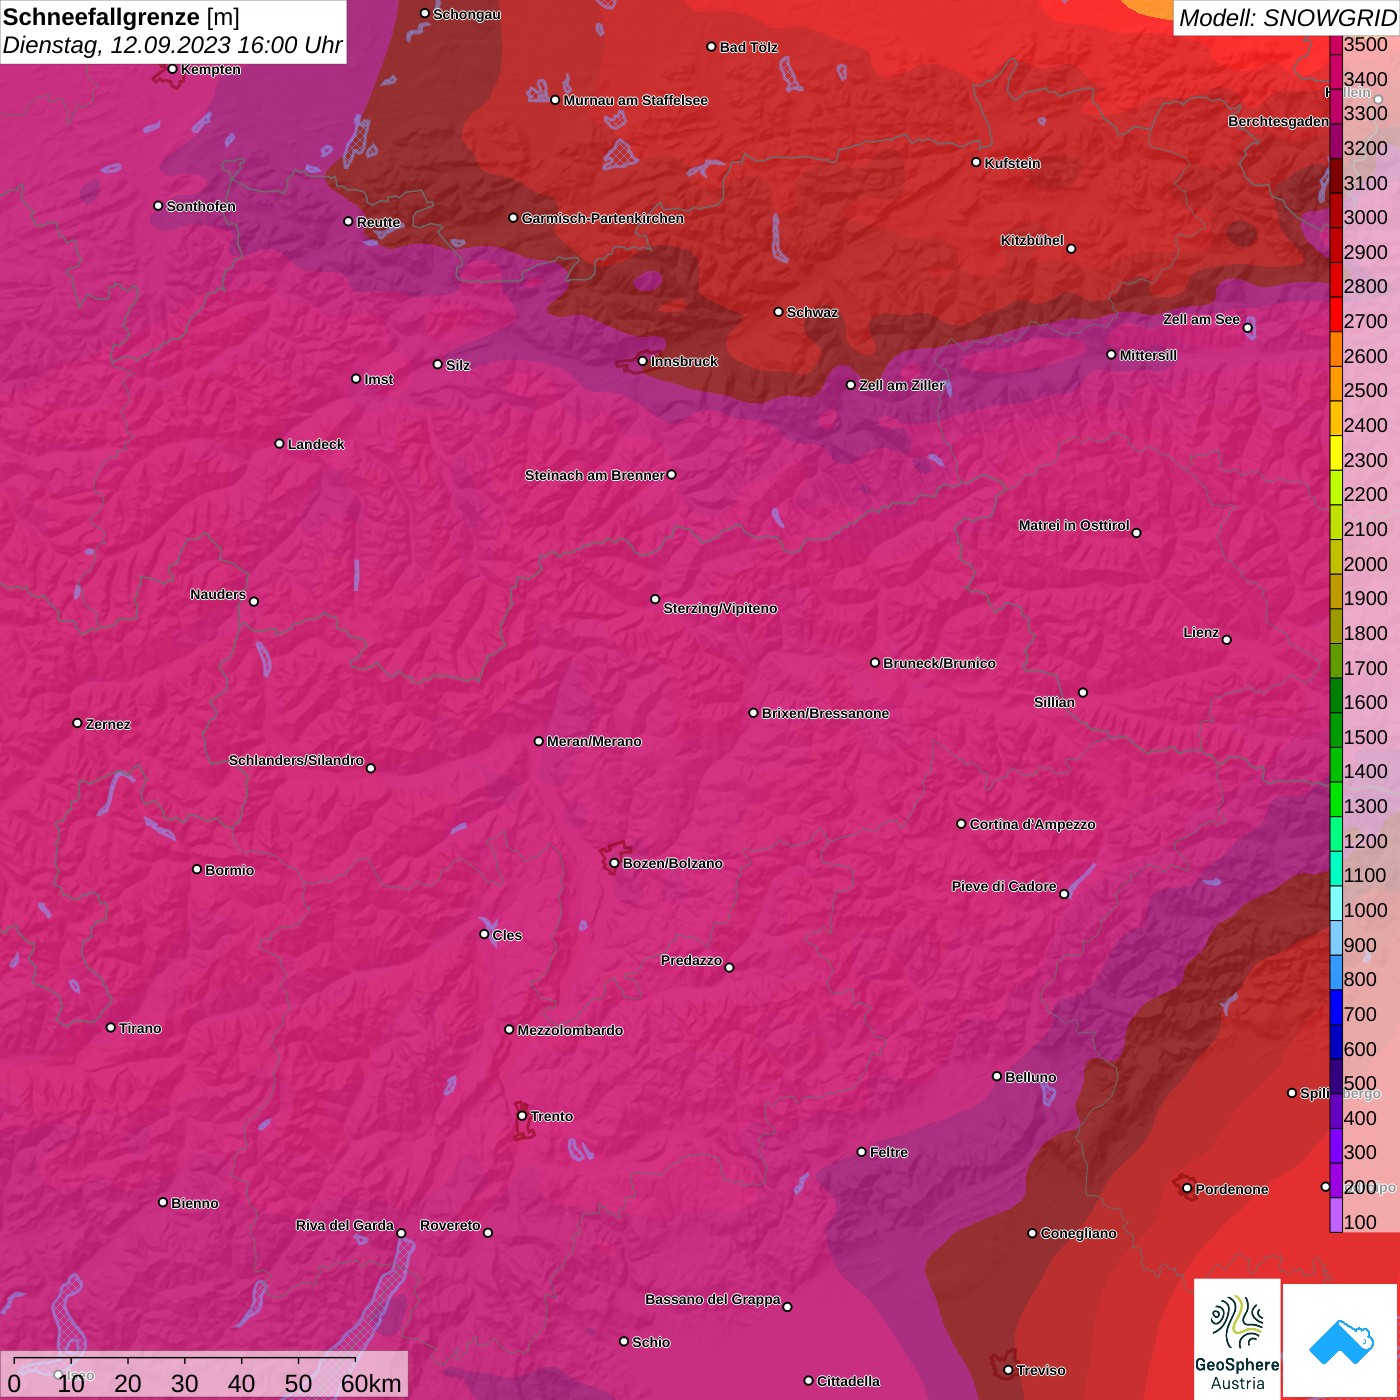This screenshot has height=1400, width=1400.
Task: Click the 'Sonthofen' label
Action: [x=201, y=206]
